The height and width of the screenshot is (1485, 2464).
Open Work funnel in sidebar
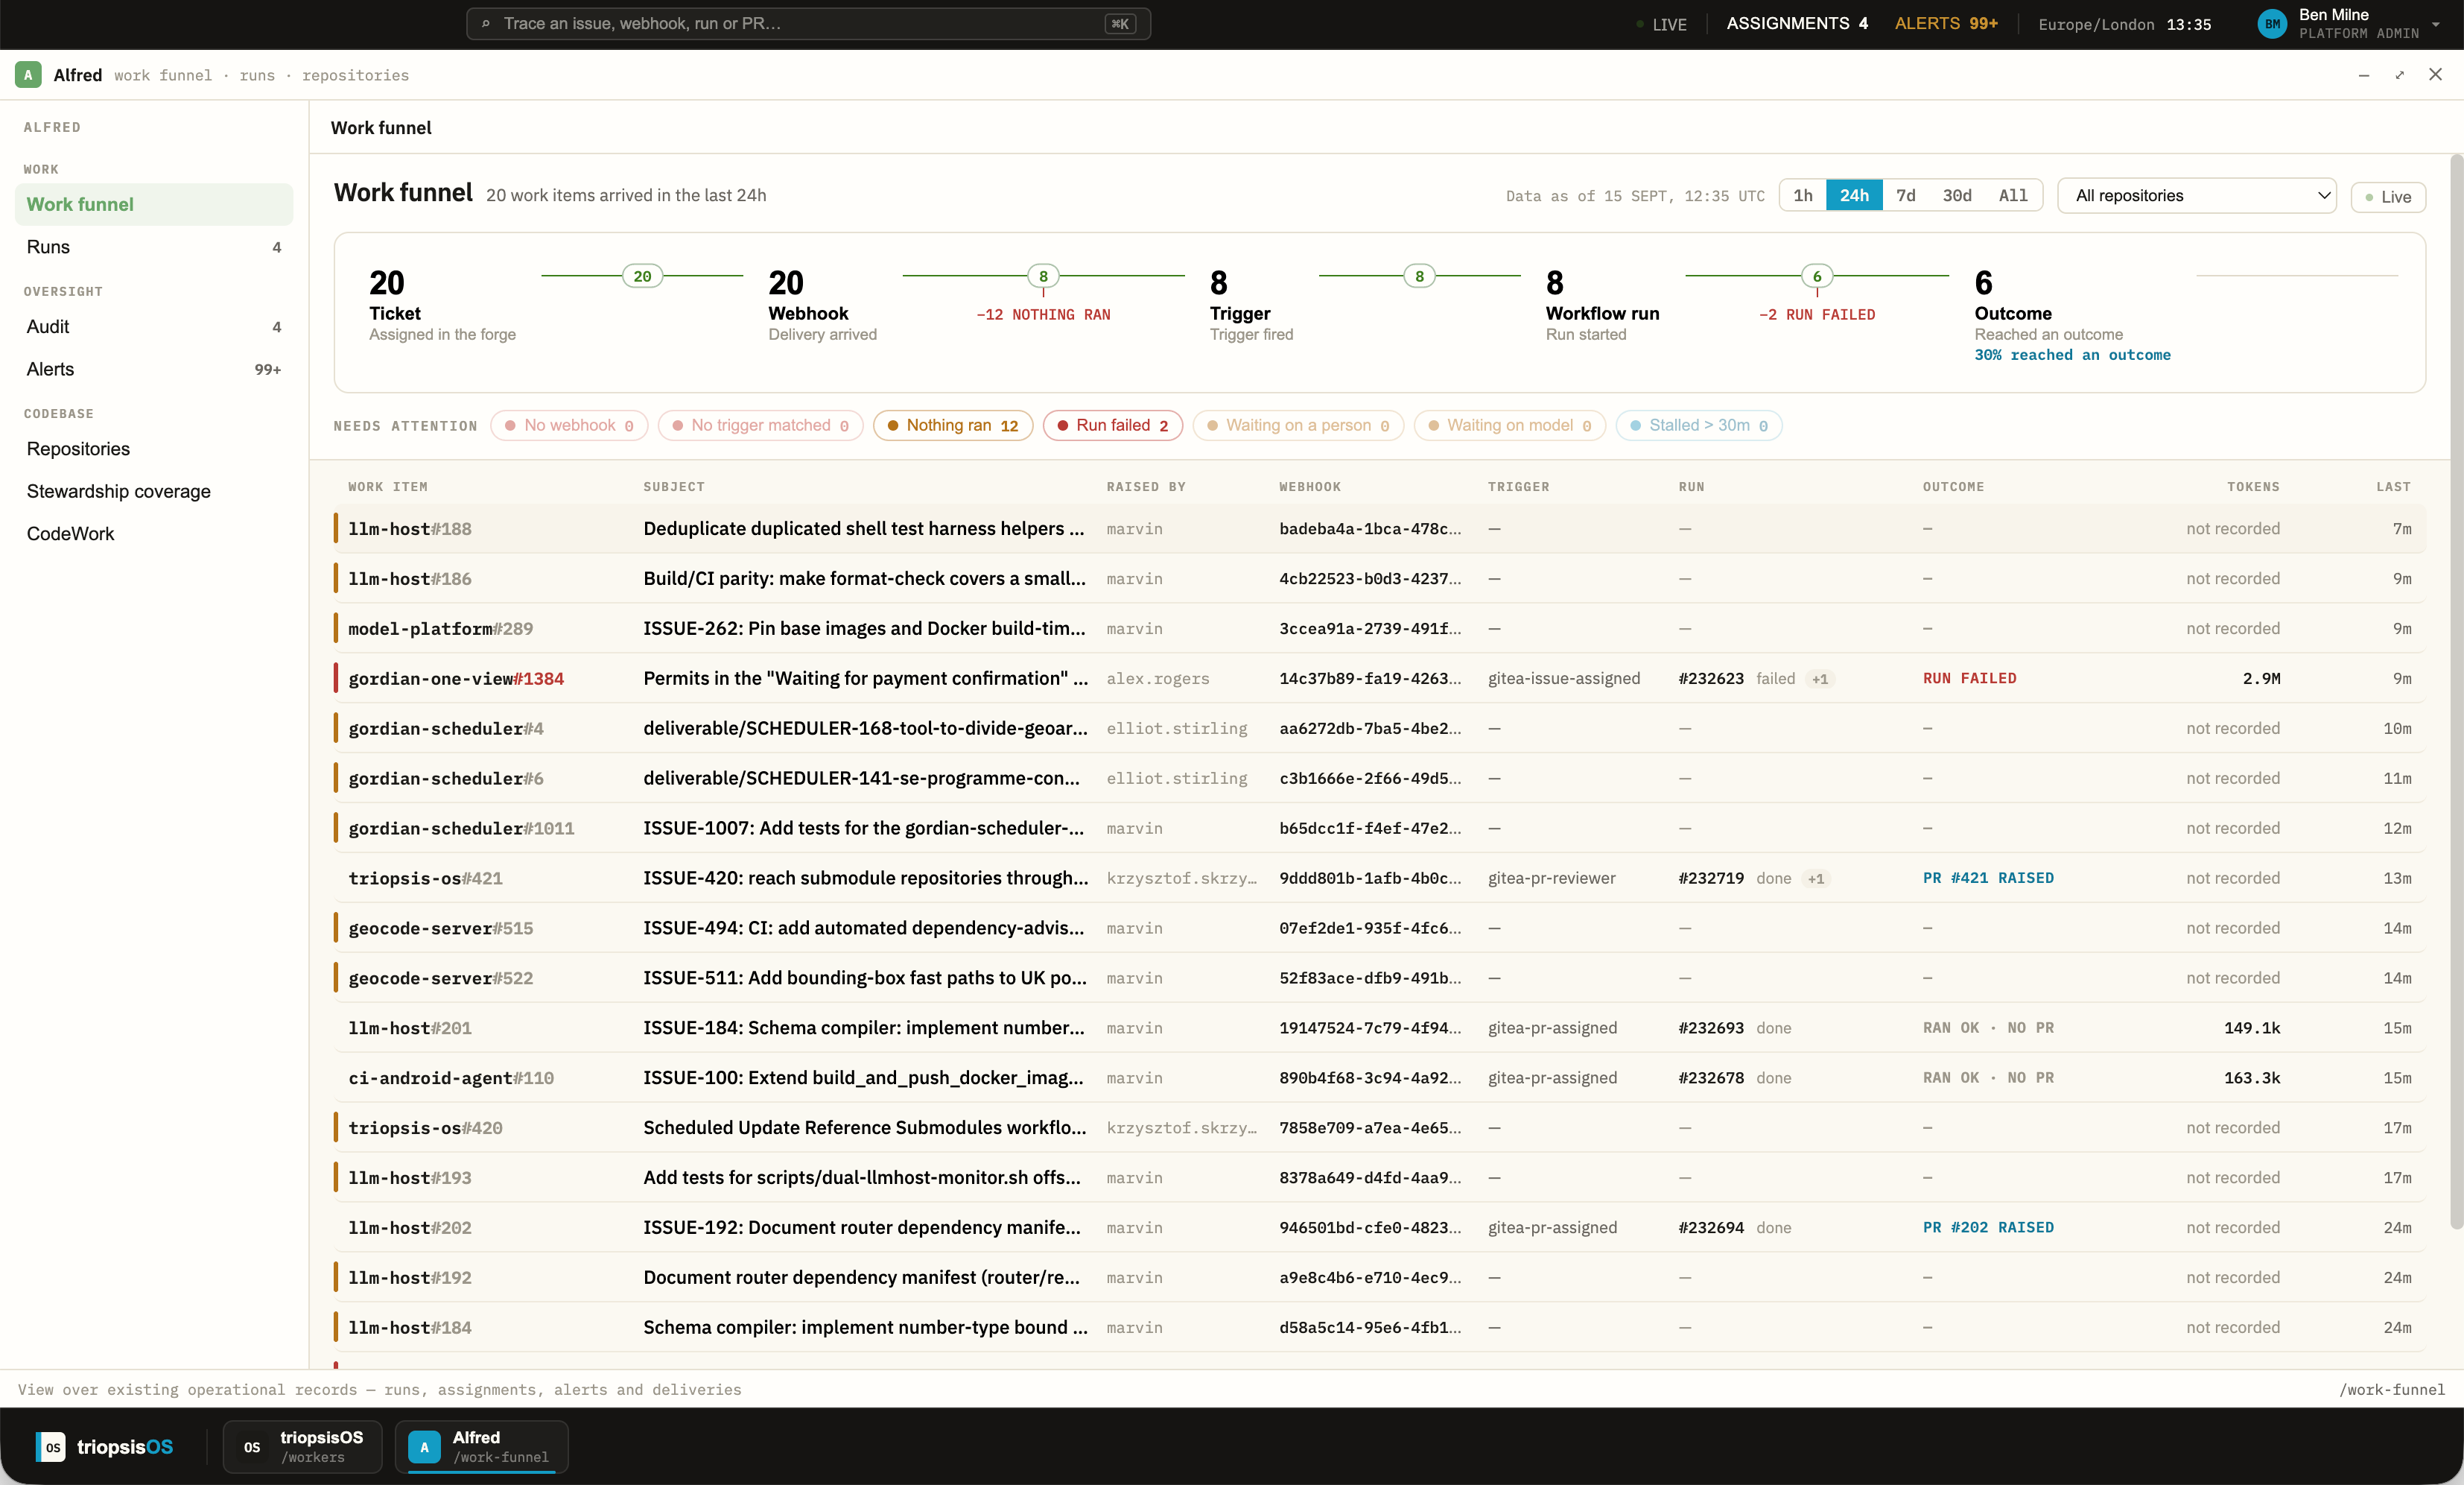(x=154, y=204)
